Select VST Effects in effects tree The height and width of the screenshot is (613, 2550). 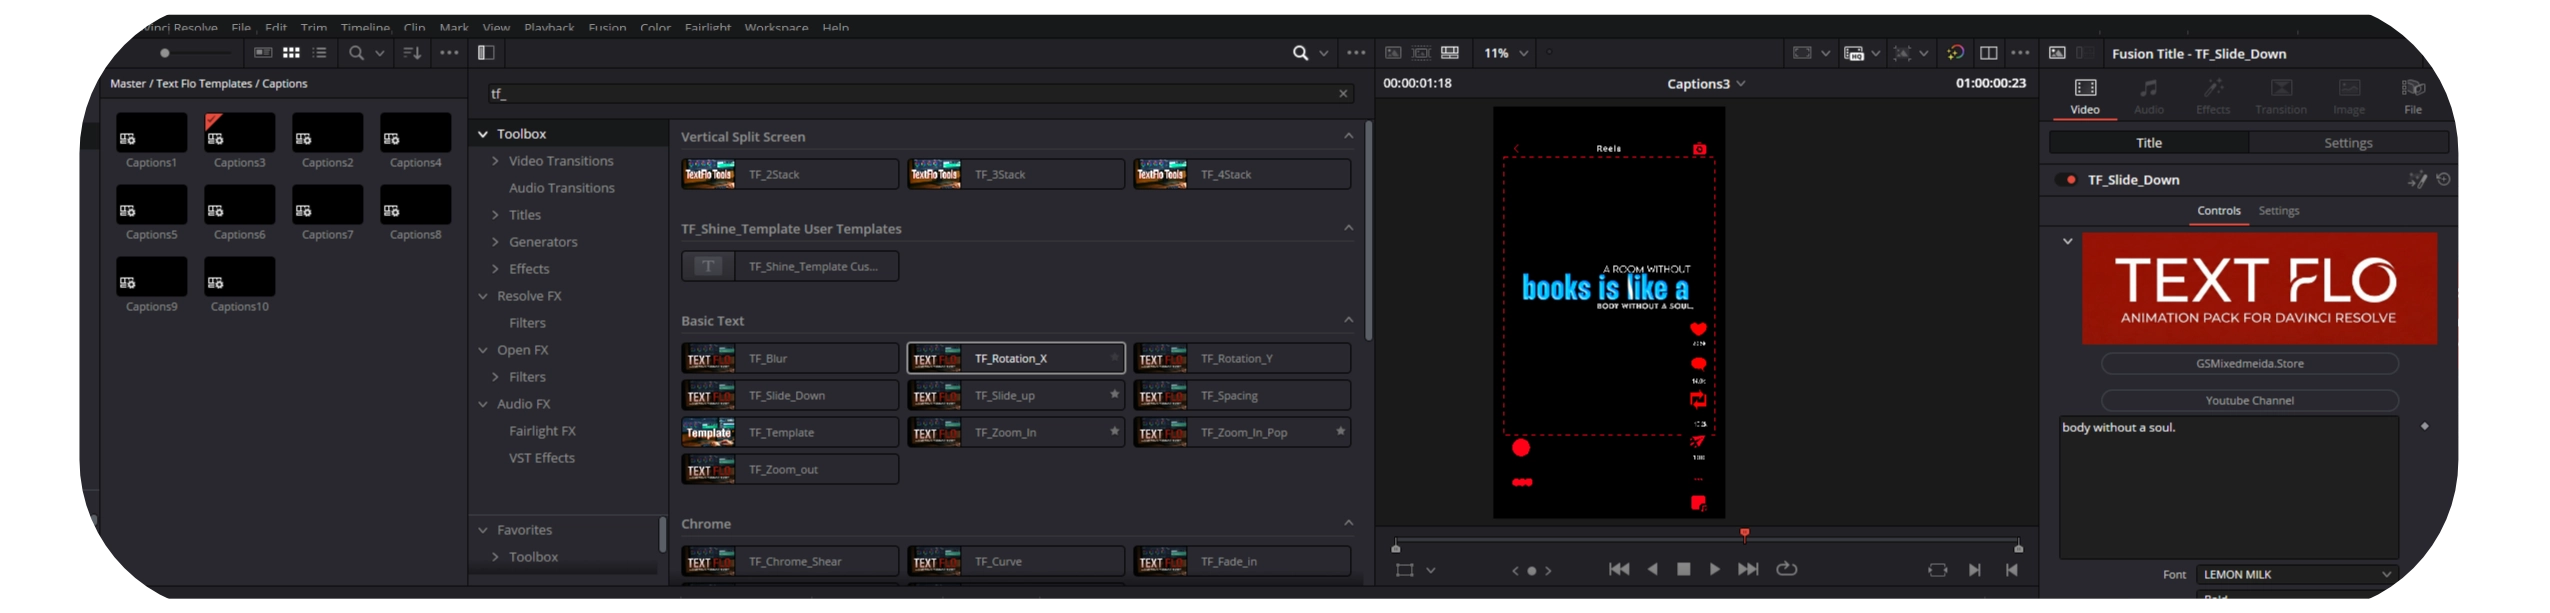coord(542,458)
